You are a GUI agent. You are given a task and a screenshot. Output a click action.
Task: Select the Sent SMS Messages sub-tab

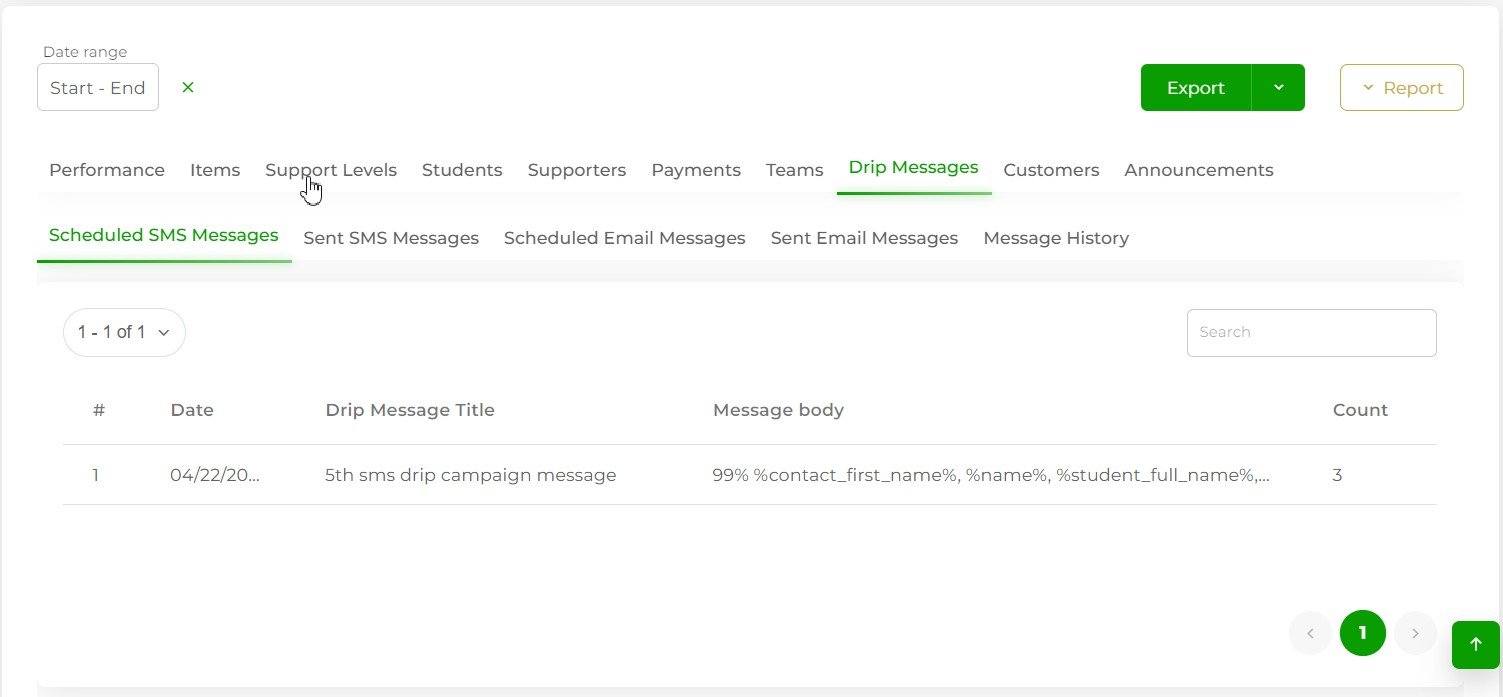tap(390, 238)
